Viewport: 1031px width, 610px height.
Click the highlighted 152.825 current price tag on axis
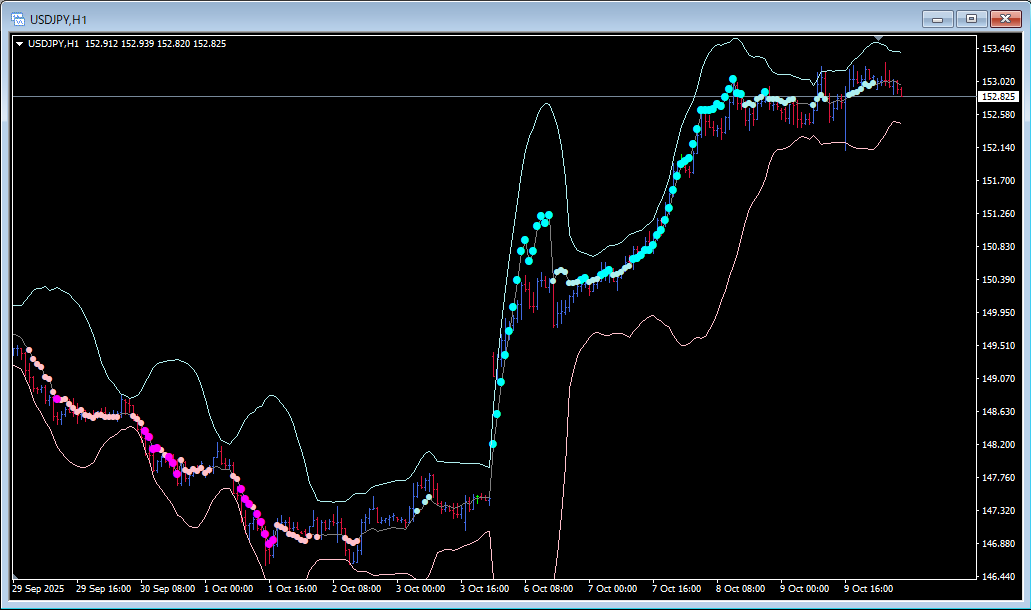coord(998,97)
